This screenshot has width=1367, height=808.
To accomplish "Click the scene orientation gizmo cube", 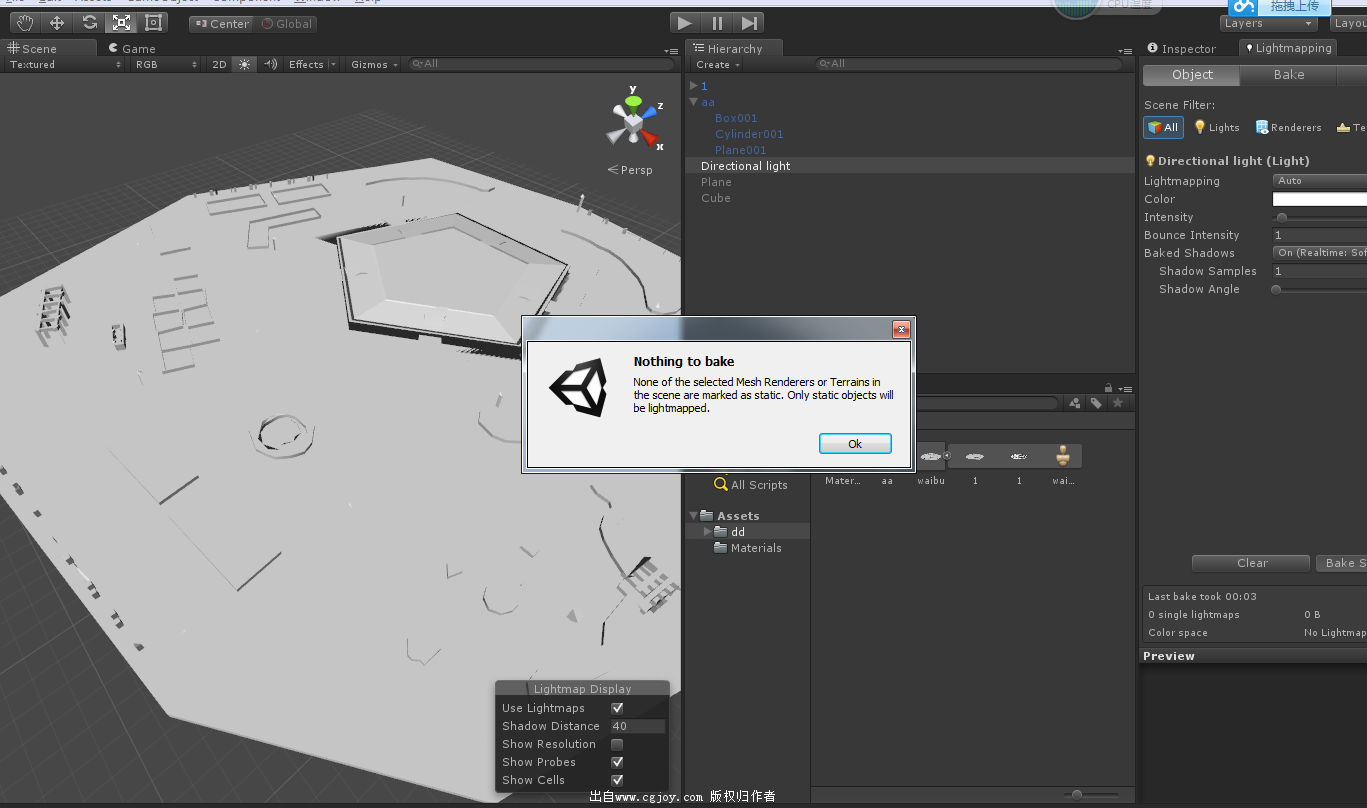I will (631, 124).
